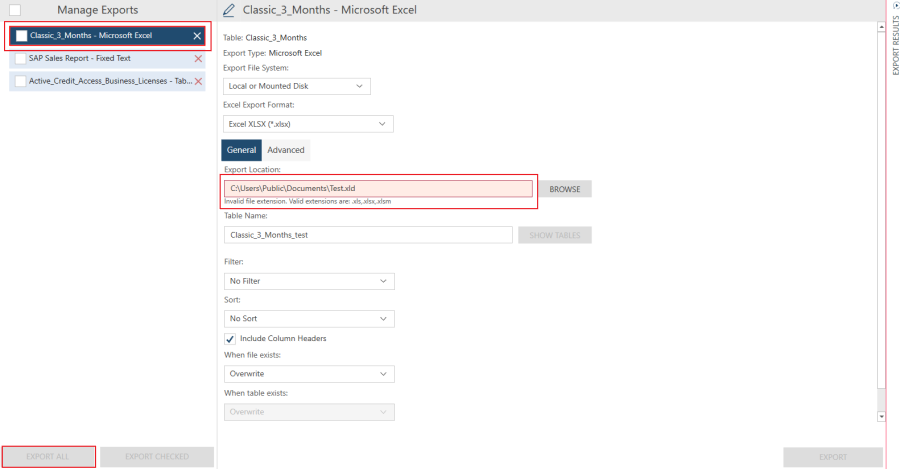The height and width of the screenshot is (469, 900).
Task: Check the Classic_3_Months export checkbox
Action: coord(21,36)
